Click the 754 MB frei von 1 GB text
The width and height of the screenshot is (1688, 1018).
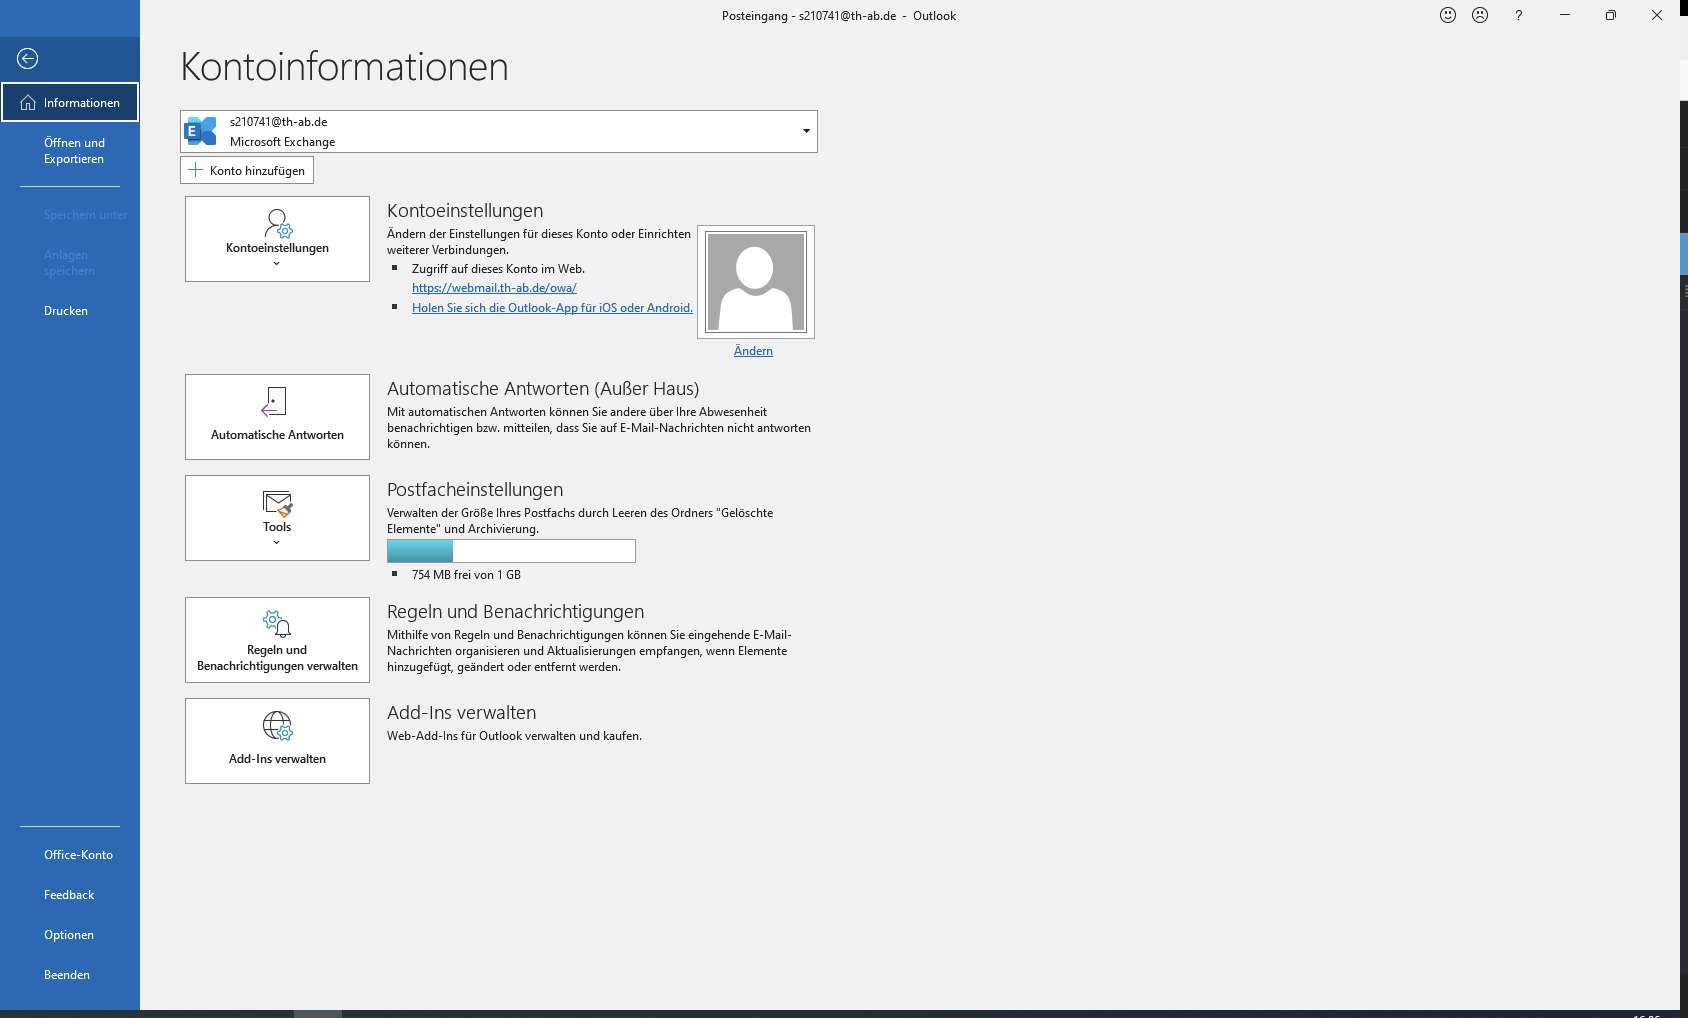(x=466, y=575)
